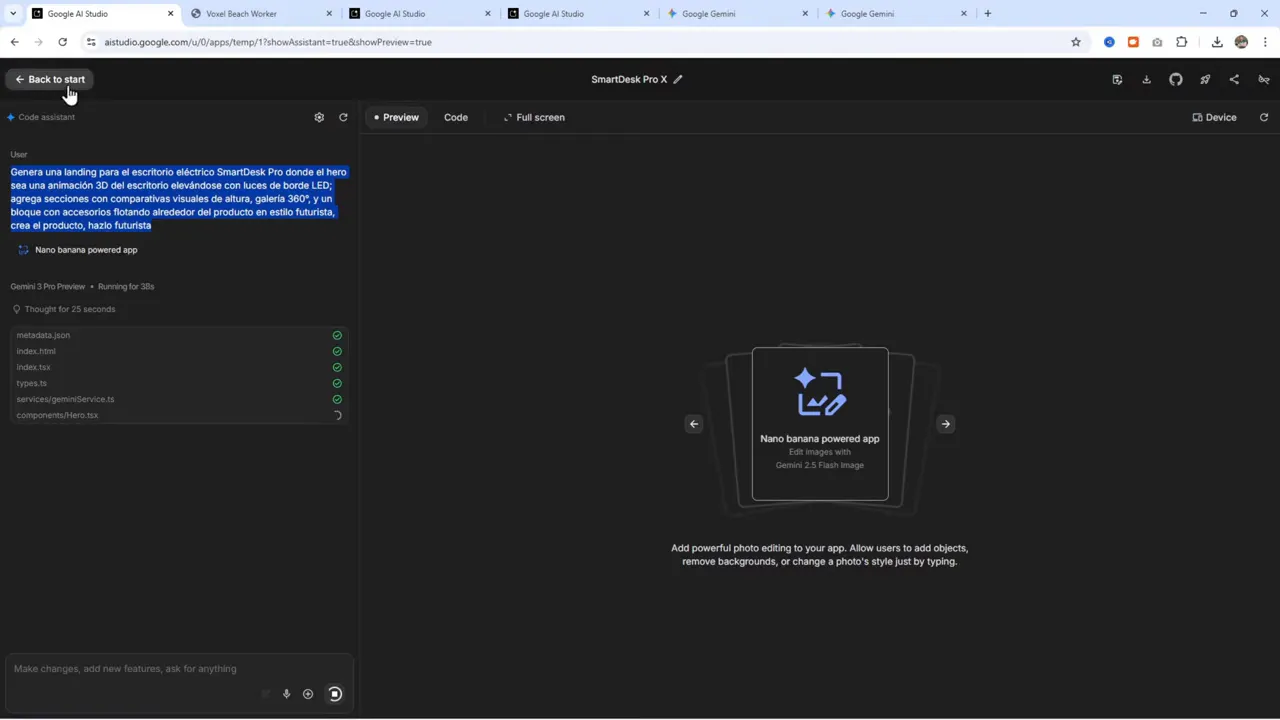Click the Share app icon
Viewport: 1280px width, 720px height.
tap(1234, 79)
